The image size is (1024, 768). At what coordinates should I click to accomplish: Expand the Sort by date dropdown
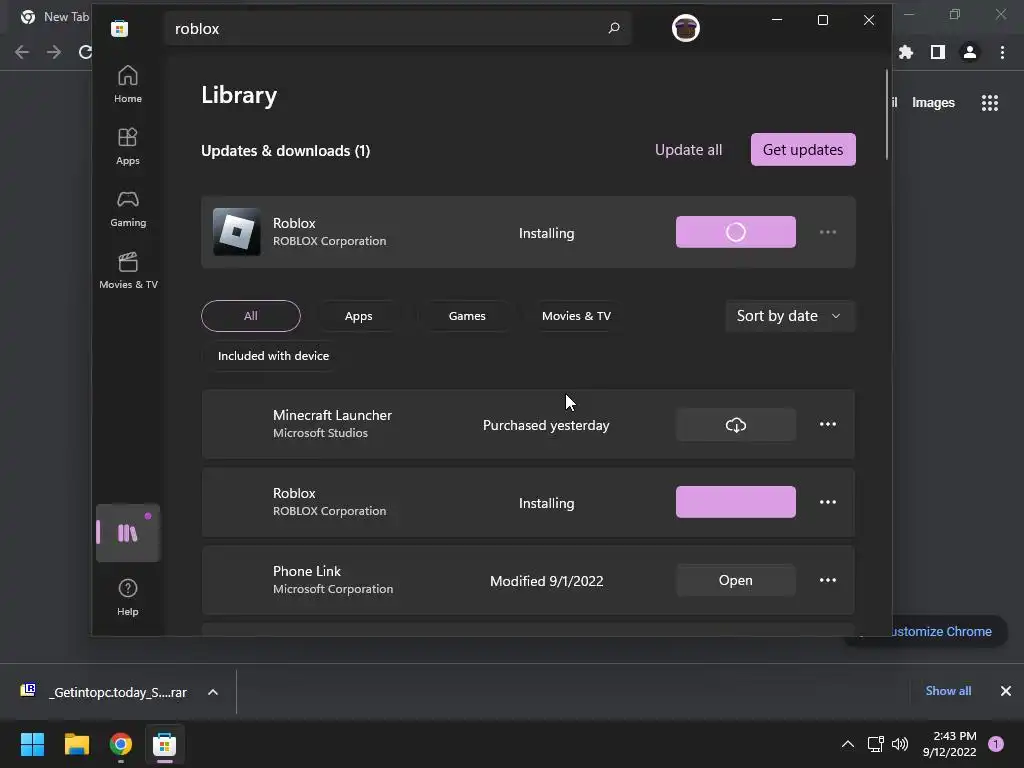(x=790, y=316)
